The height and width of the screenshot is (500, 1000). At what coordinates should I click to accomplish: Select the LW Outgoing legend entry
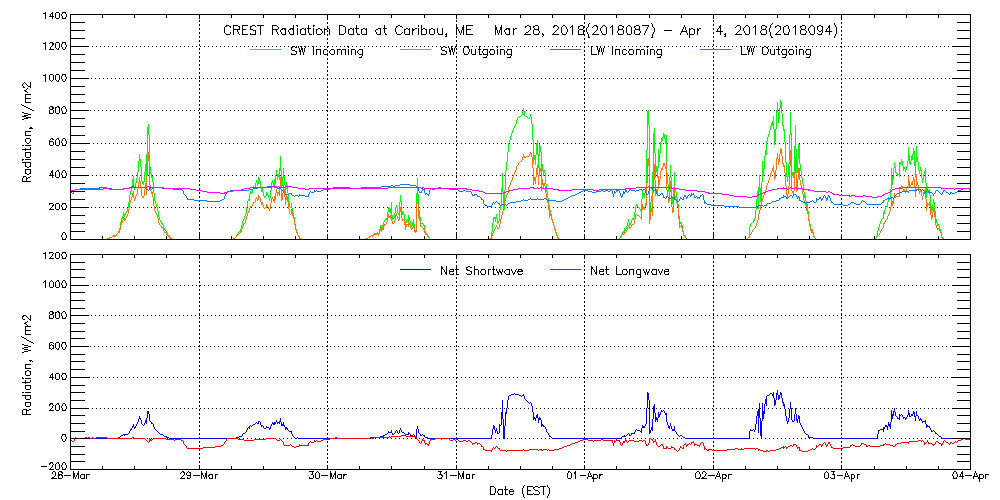775,51
